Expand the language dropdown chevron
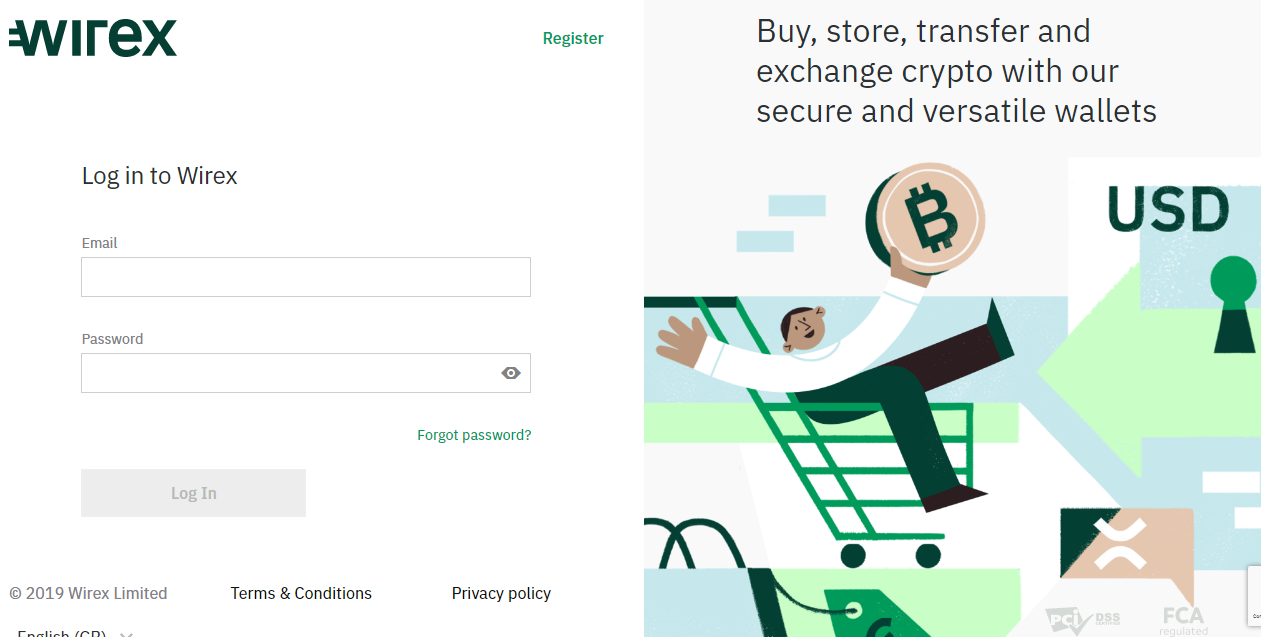Viewport: 1261px width, 637px height. (126, 634)
